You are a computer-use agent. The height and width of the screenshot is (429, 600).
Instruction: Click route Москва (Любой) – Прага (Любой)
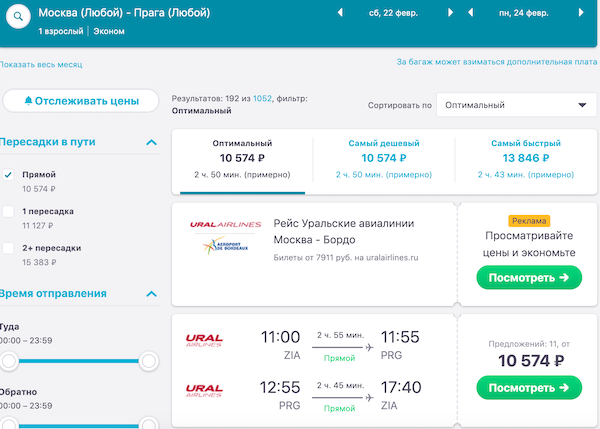[124, 13]
